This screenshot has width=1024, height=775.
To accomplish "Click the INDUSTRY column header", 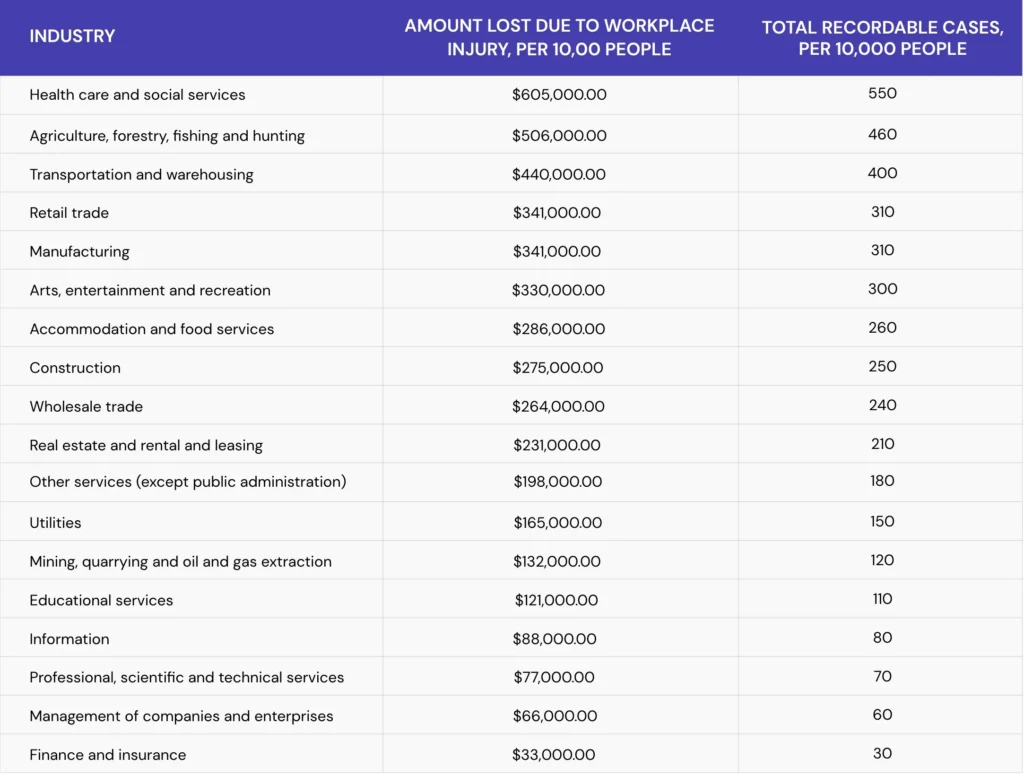I will point(72,36).
